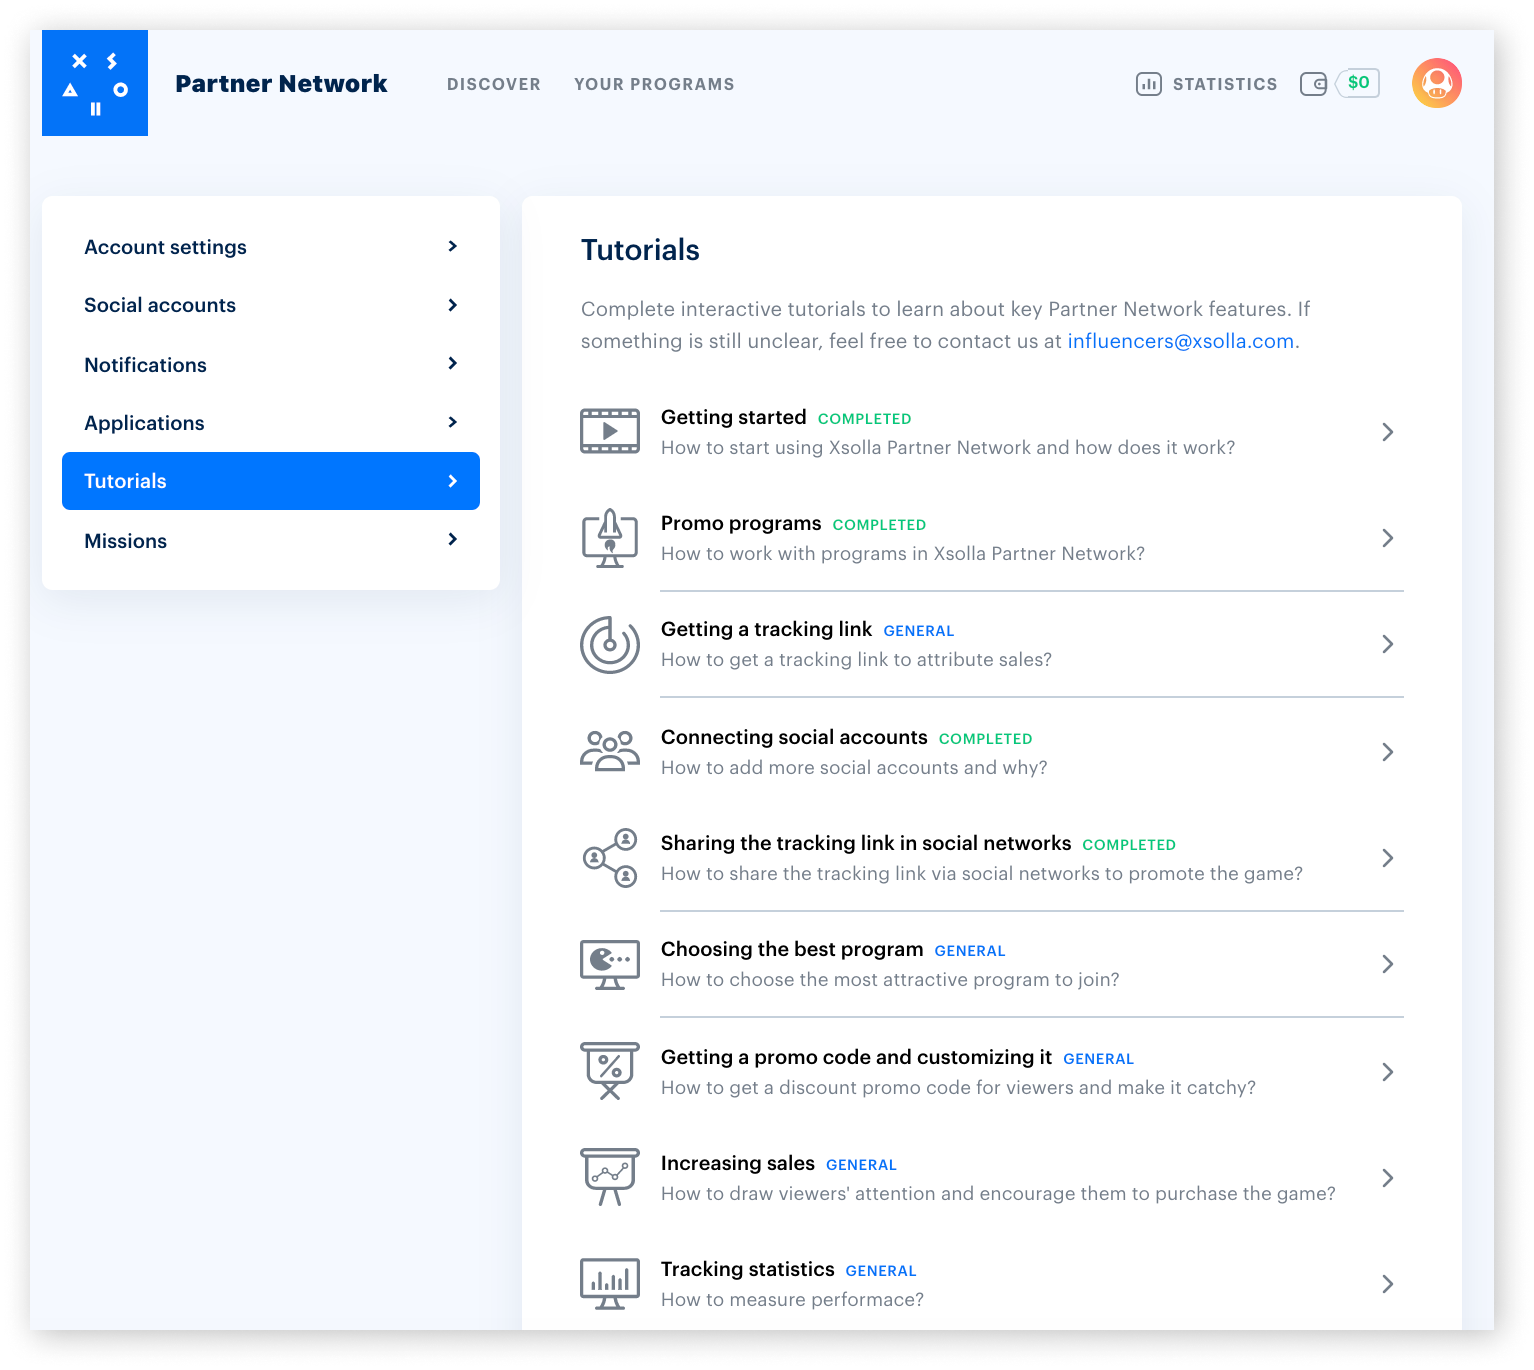Click the Promo programs rocket icon
Image resolution: width=1534 pixels, height=1370 pixels.
click(x=610, y=538)
